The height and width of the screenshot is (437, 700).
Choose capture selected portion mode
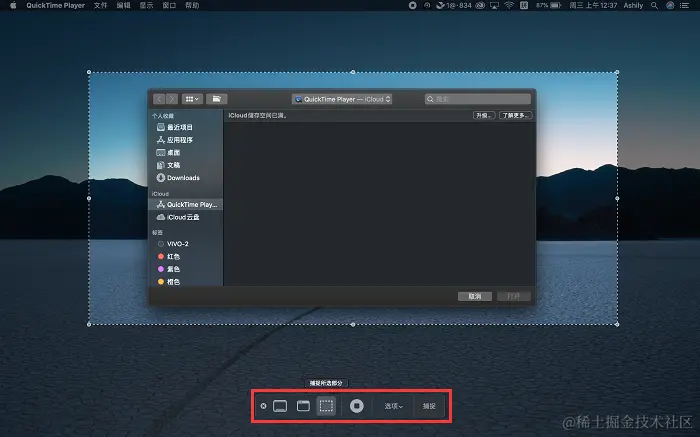pyautogui.click(x=326, y=406)
